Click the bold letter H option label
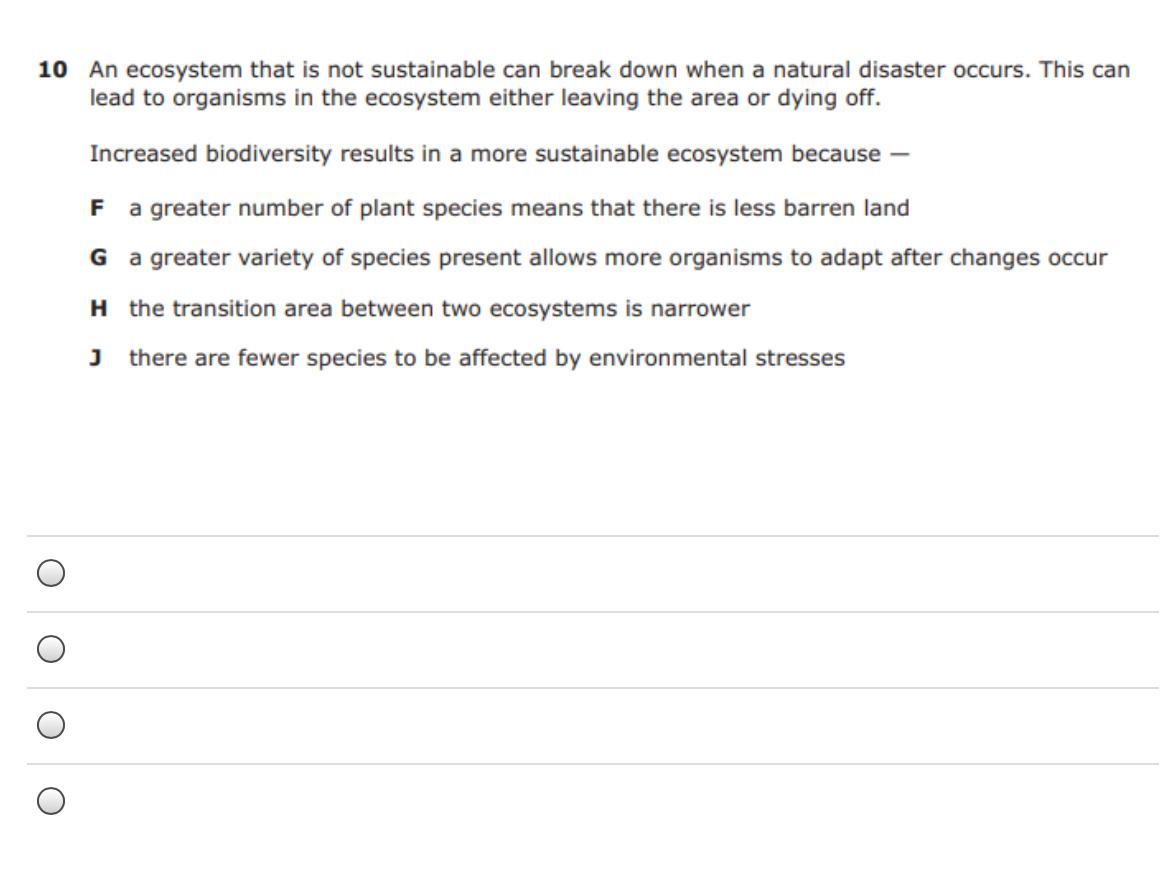The height and width of the screenshot is (870, 1164). [x=98, y=308]
